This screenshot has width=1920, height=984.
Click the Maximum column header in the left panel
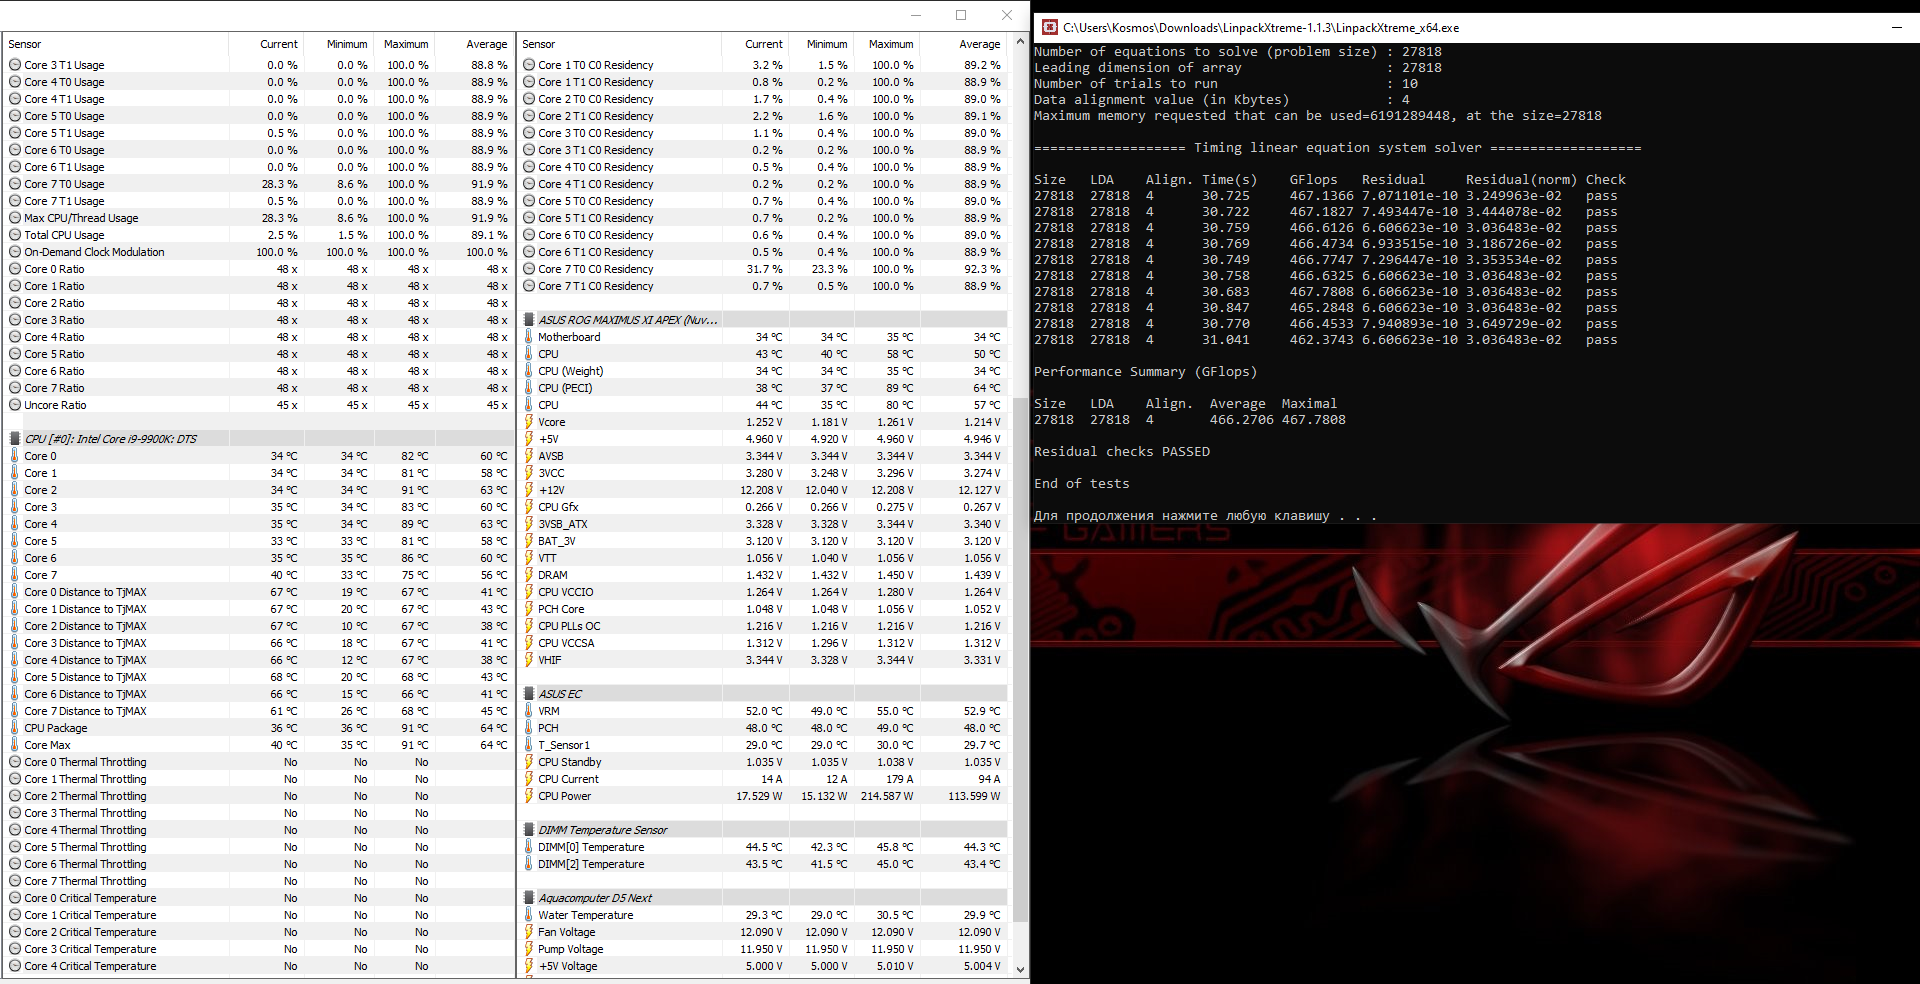406,44
